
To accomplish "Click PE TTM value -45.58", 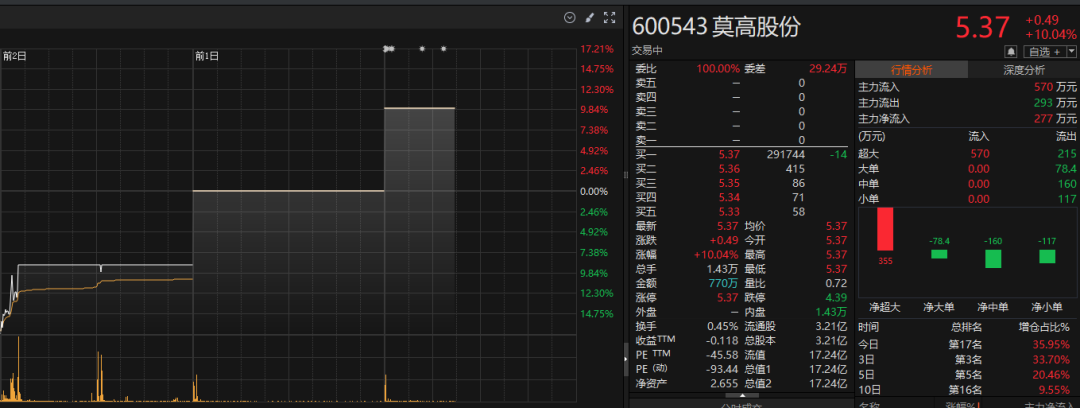I will pyautogui.click(x=723, y=355).
